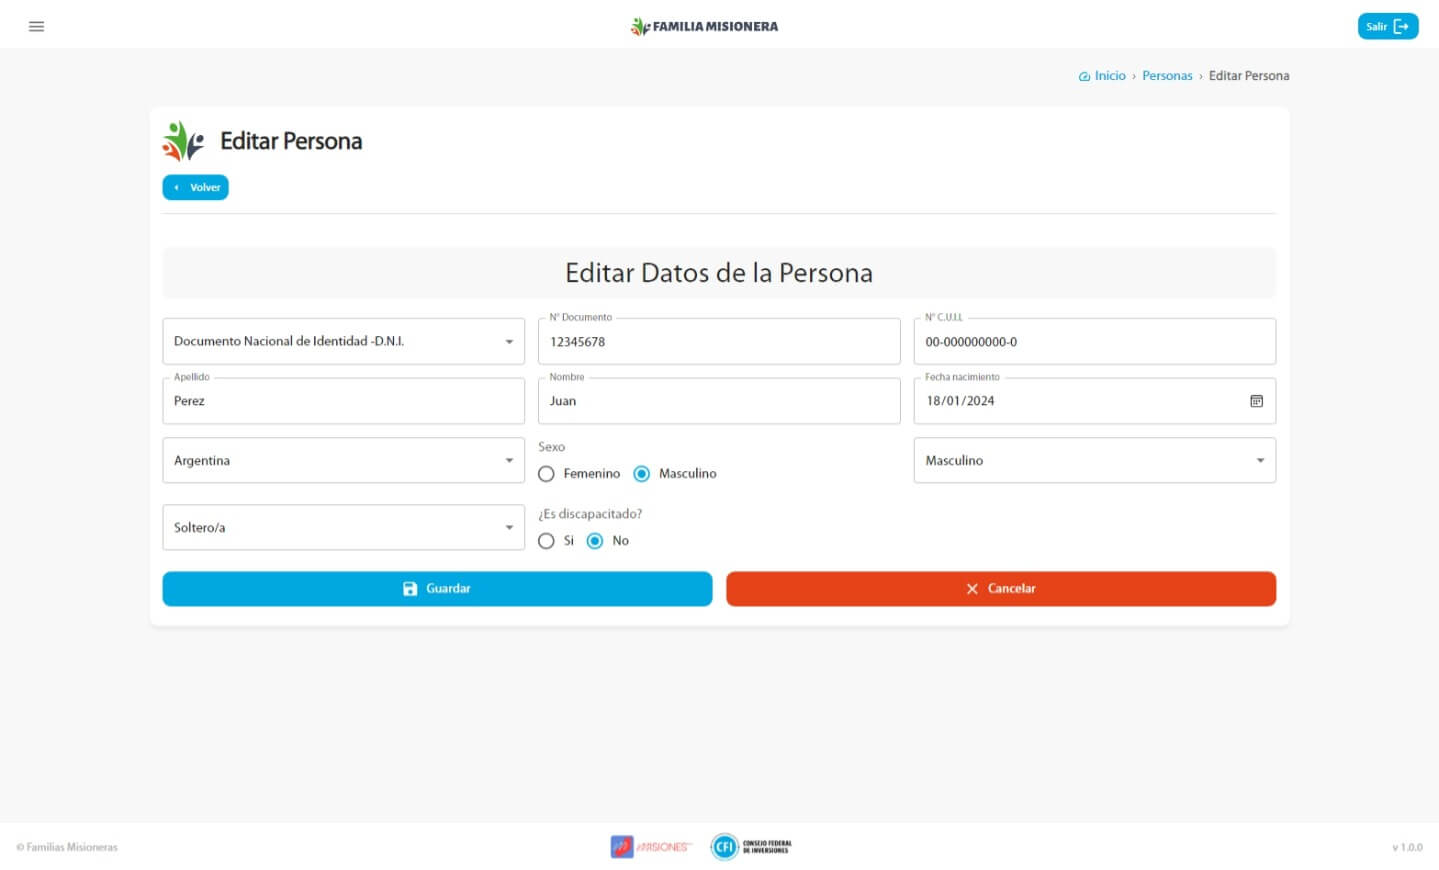Click the CFI Consejo Federal logo

click(x=751, y=847)
